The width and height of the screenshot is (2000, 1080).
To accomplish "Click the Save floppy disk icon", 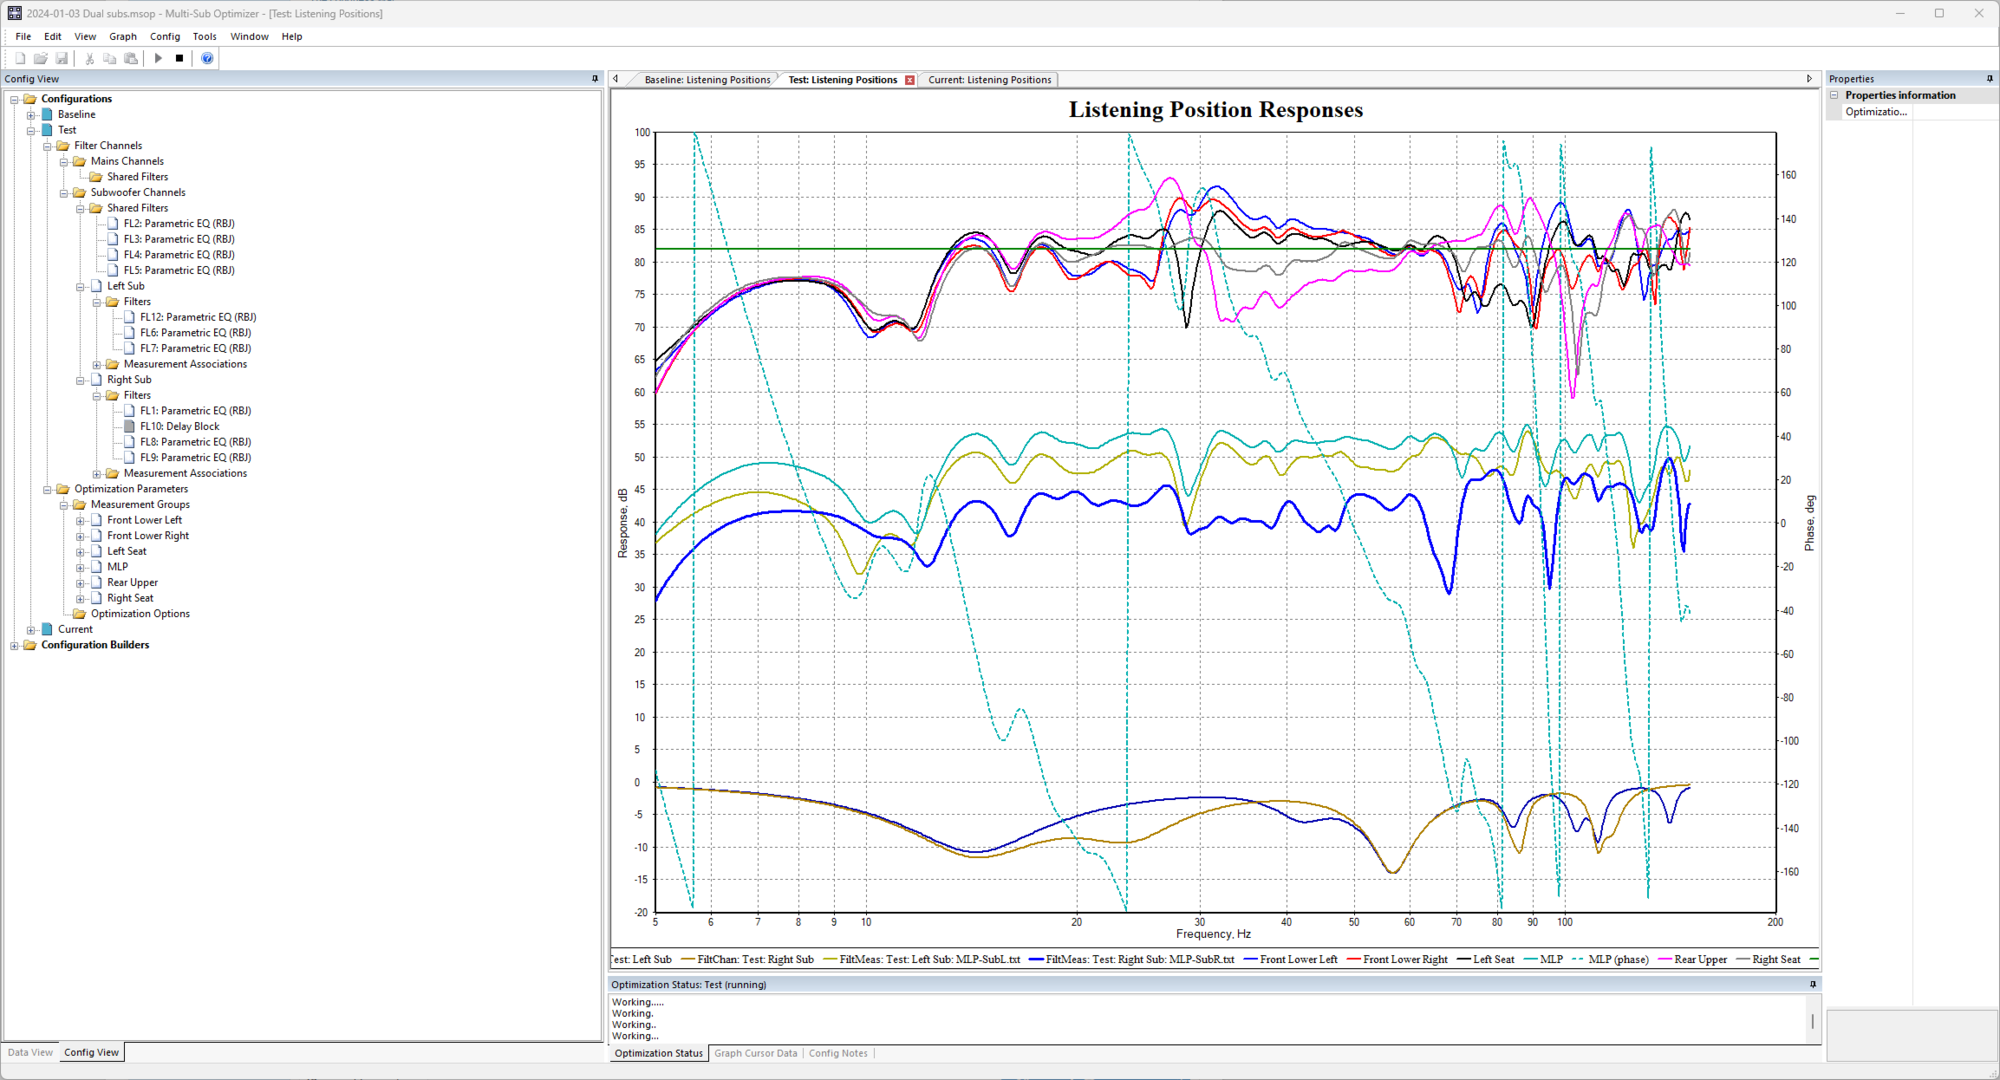I will [61, 58].
